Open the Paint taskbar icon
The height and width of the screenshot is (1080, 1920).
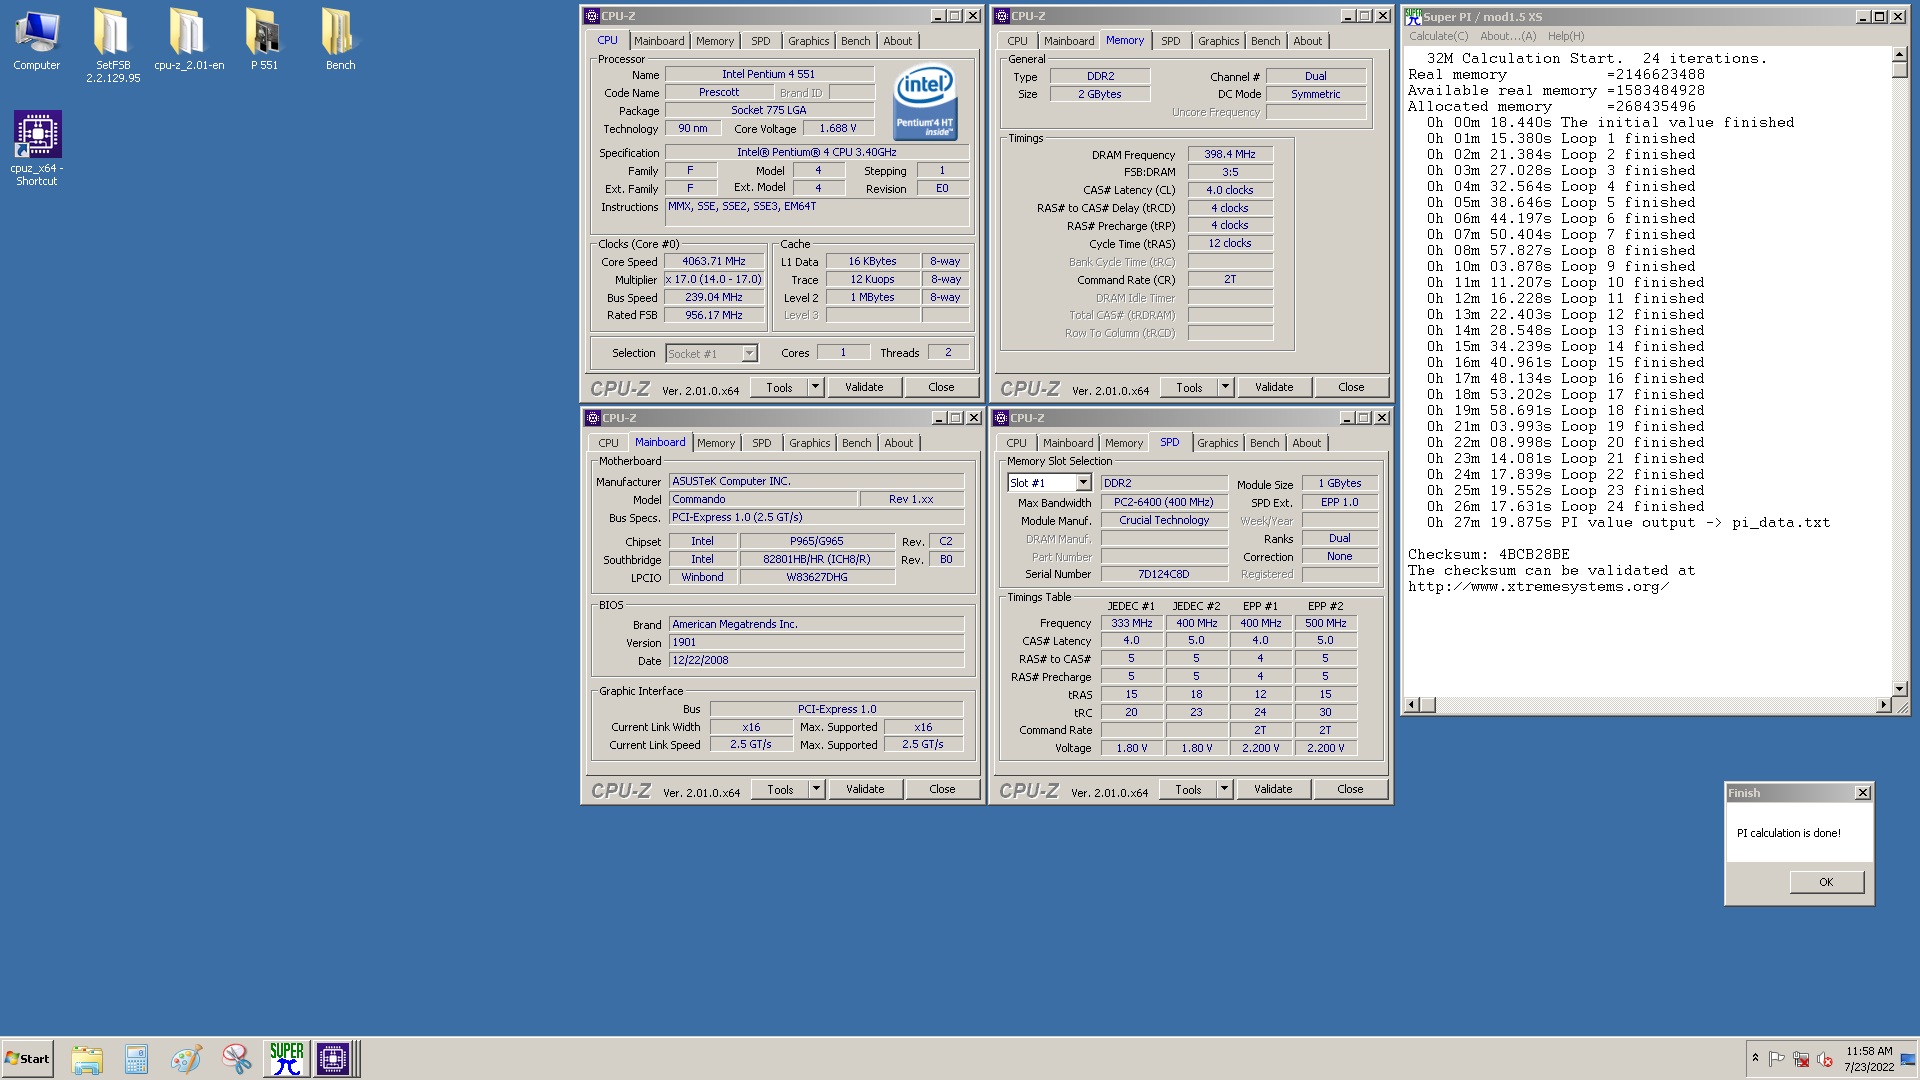(x=186, y=1059)
